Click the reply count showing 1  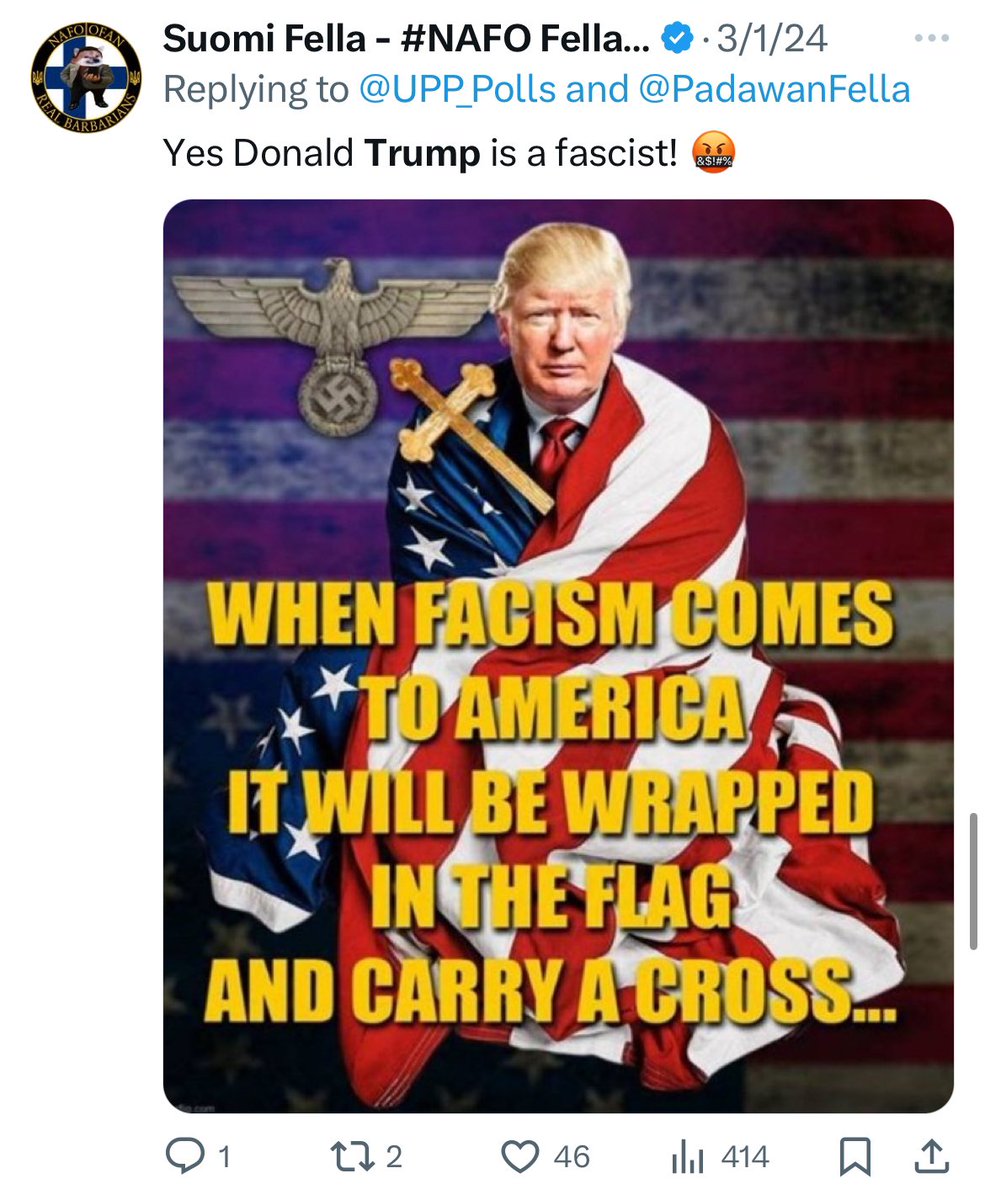[x=224, y=1158]
